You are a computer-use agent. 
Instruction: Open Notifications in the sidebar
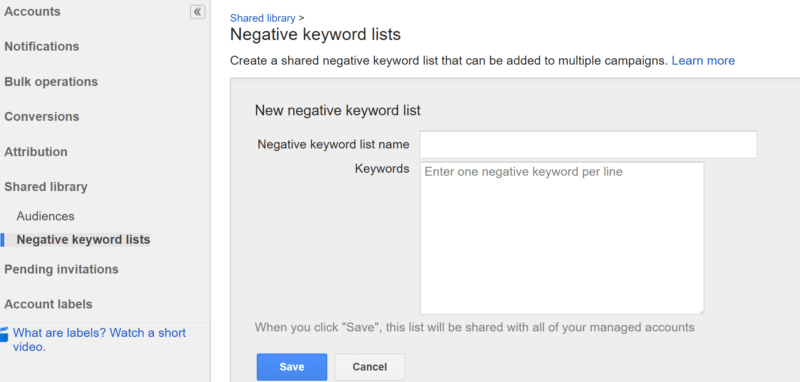42,46
